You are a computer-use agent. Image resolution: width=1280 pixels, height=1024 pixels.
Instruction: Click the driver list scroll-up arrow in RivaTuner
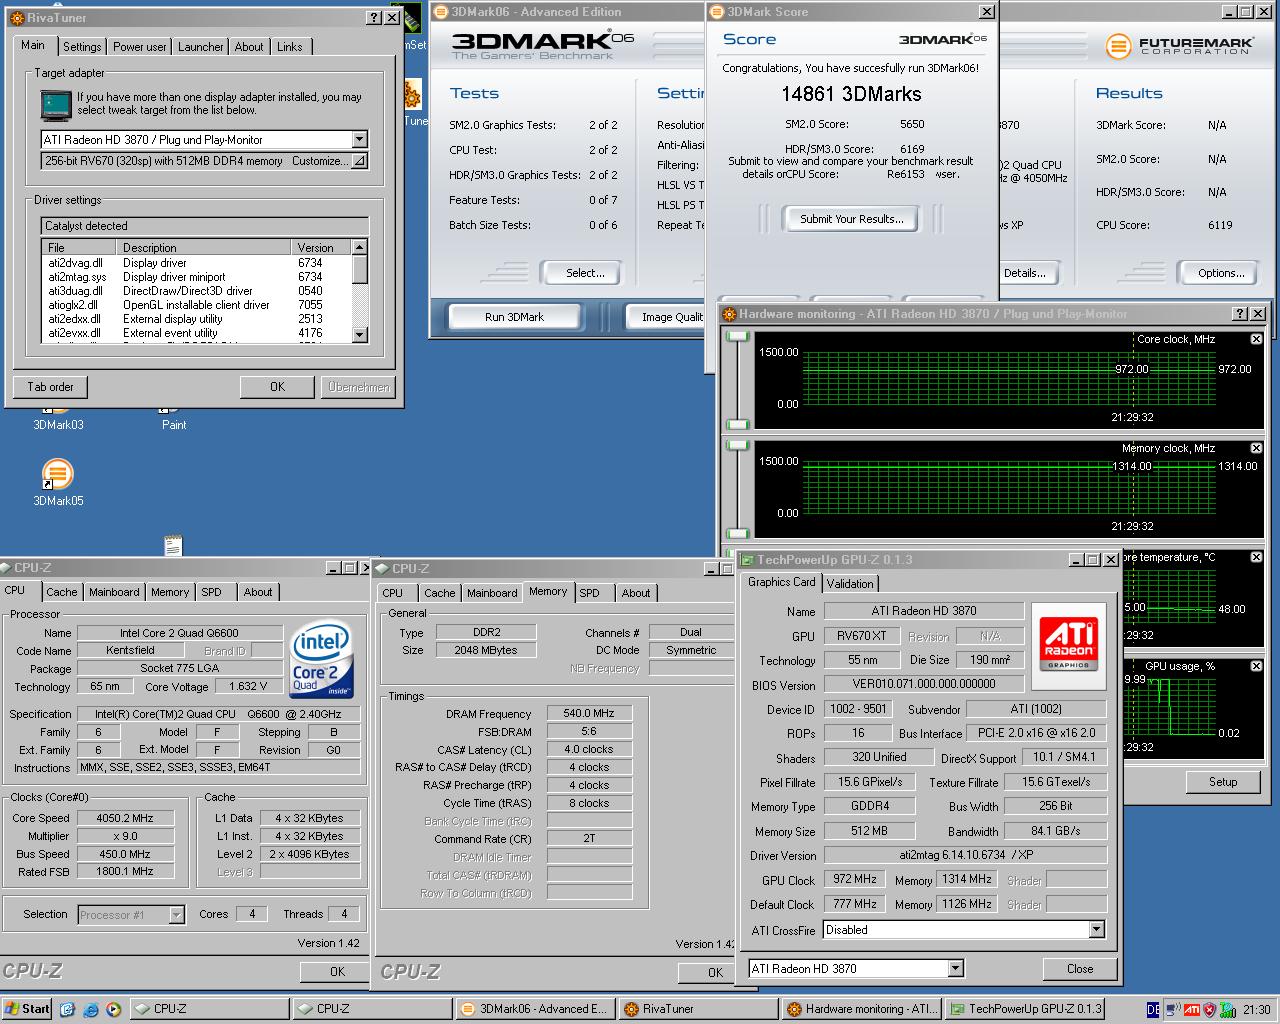[x=360, y=247]
